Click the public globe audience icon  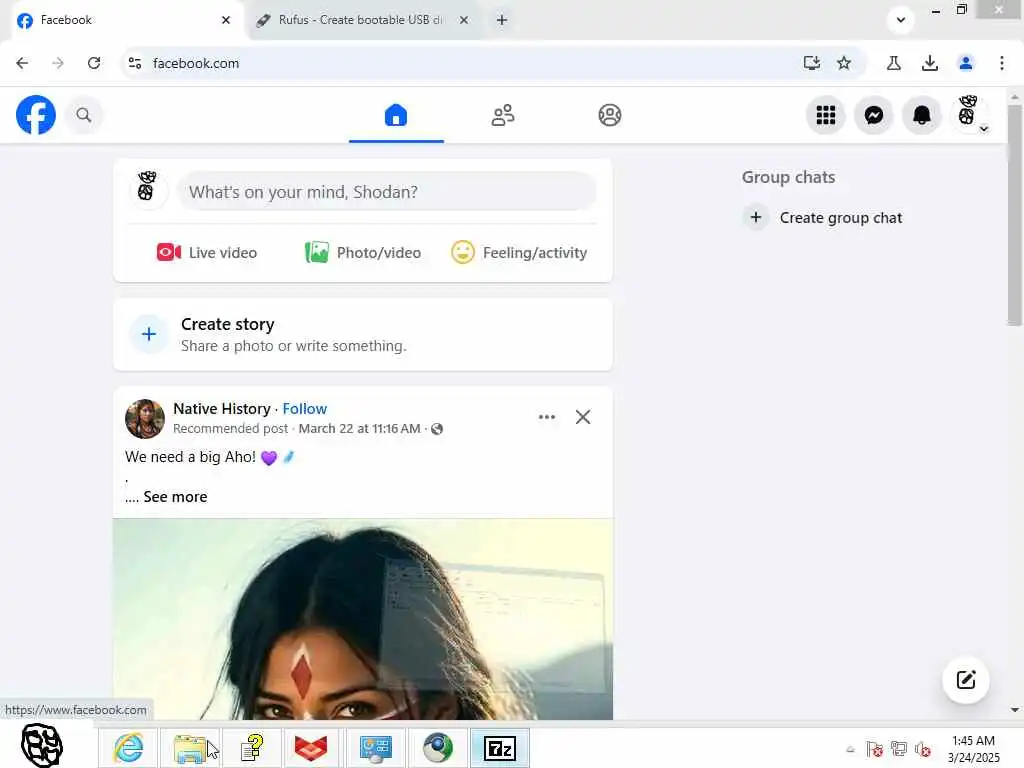click(438, 428)
